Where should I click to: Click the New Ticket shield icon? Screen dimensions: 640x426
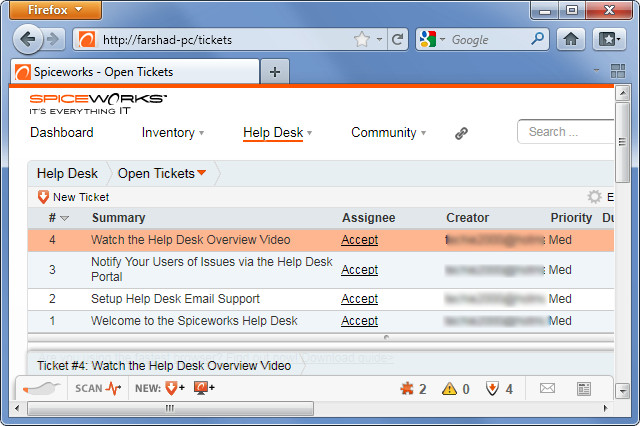click(x=43, y=197)
